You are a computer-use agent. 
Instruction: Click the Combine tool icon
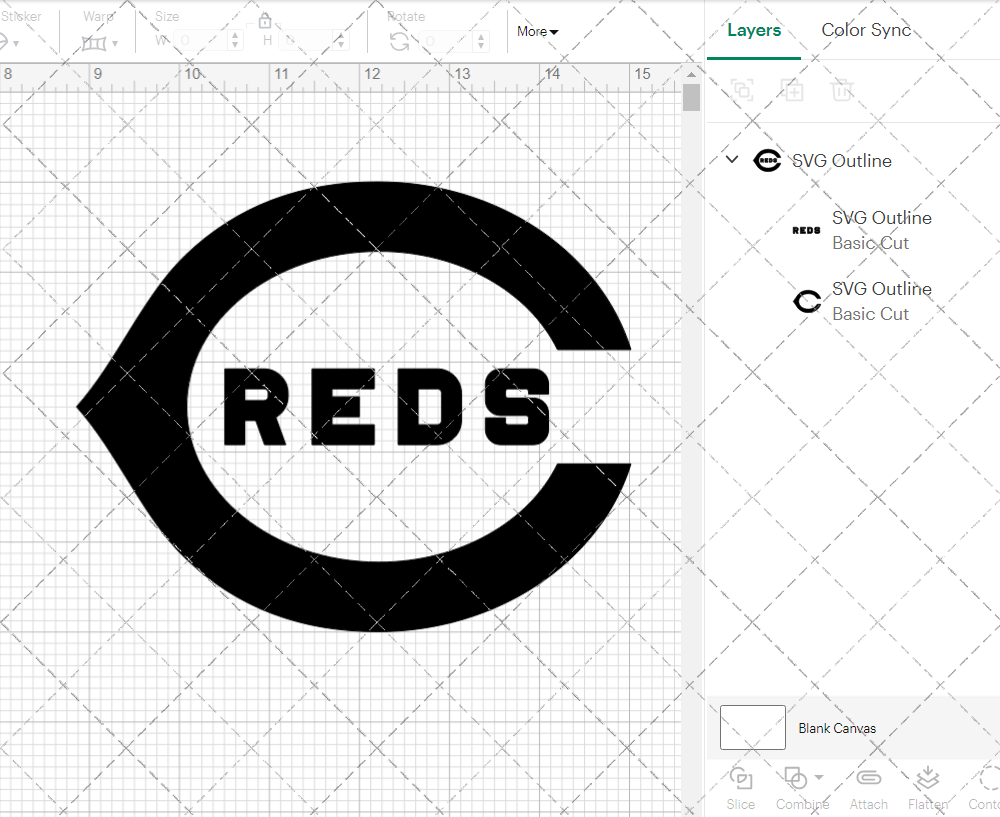(x=795, y=779)
